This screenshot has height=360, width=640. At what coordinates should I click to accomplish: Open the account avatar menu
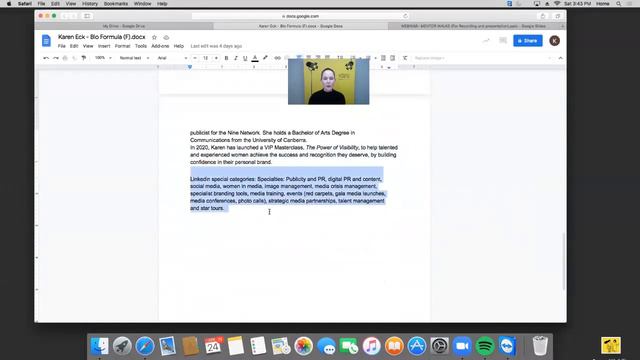554,41
